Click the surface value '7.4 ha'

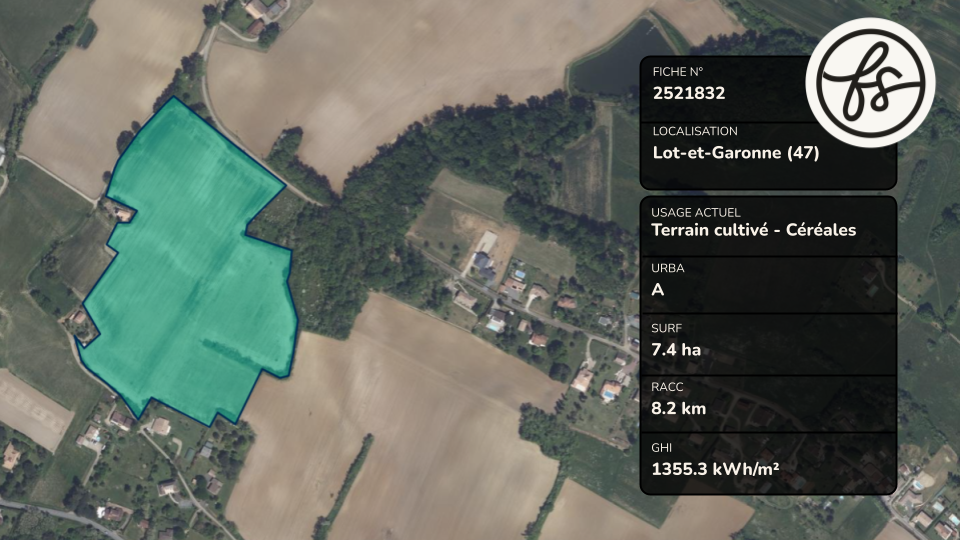pyautogui.click(x=676, y=350)
